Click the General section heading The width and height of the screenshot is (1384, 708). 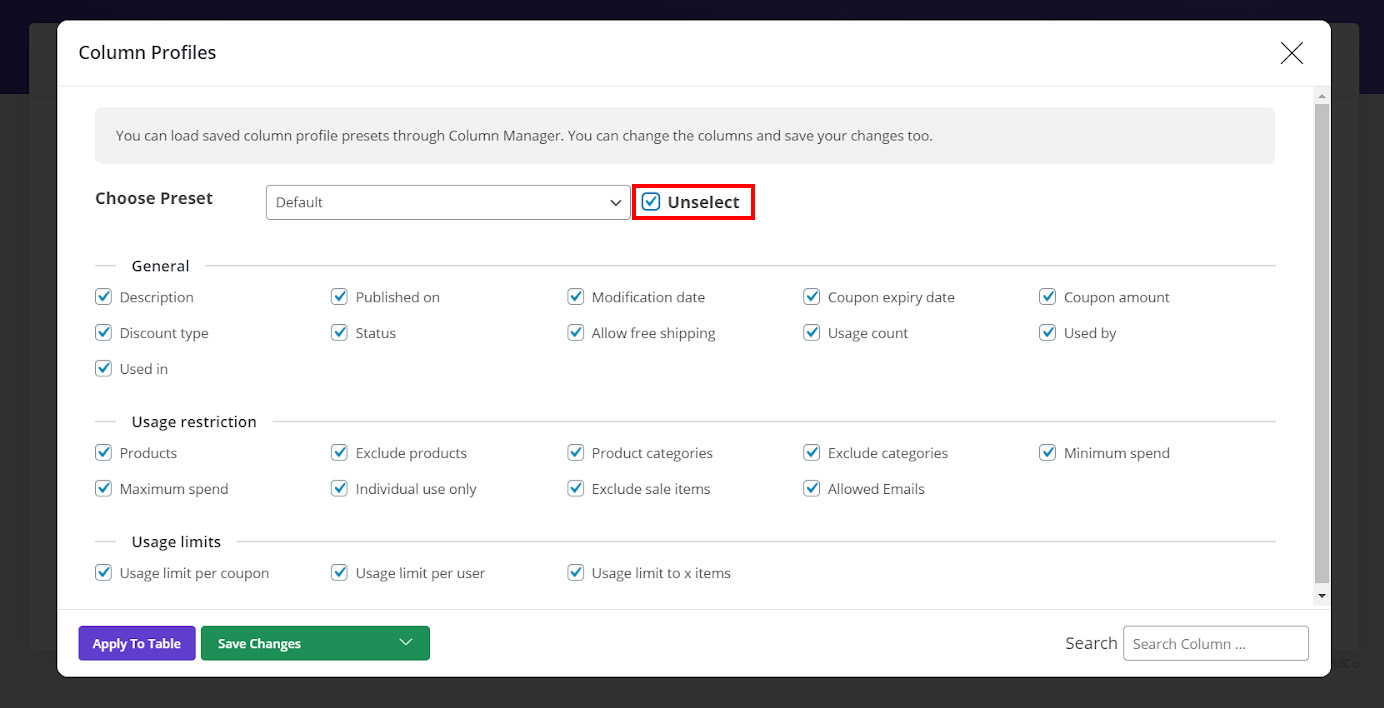[160, 266]
